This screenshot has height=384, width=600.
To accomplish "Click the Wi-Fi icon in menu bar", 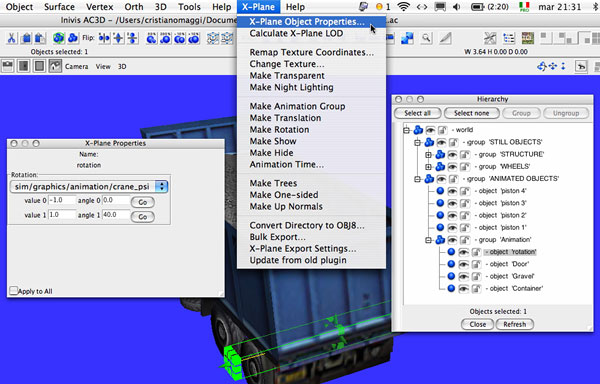I will pyautogui.click(x=403, y=7).
